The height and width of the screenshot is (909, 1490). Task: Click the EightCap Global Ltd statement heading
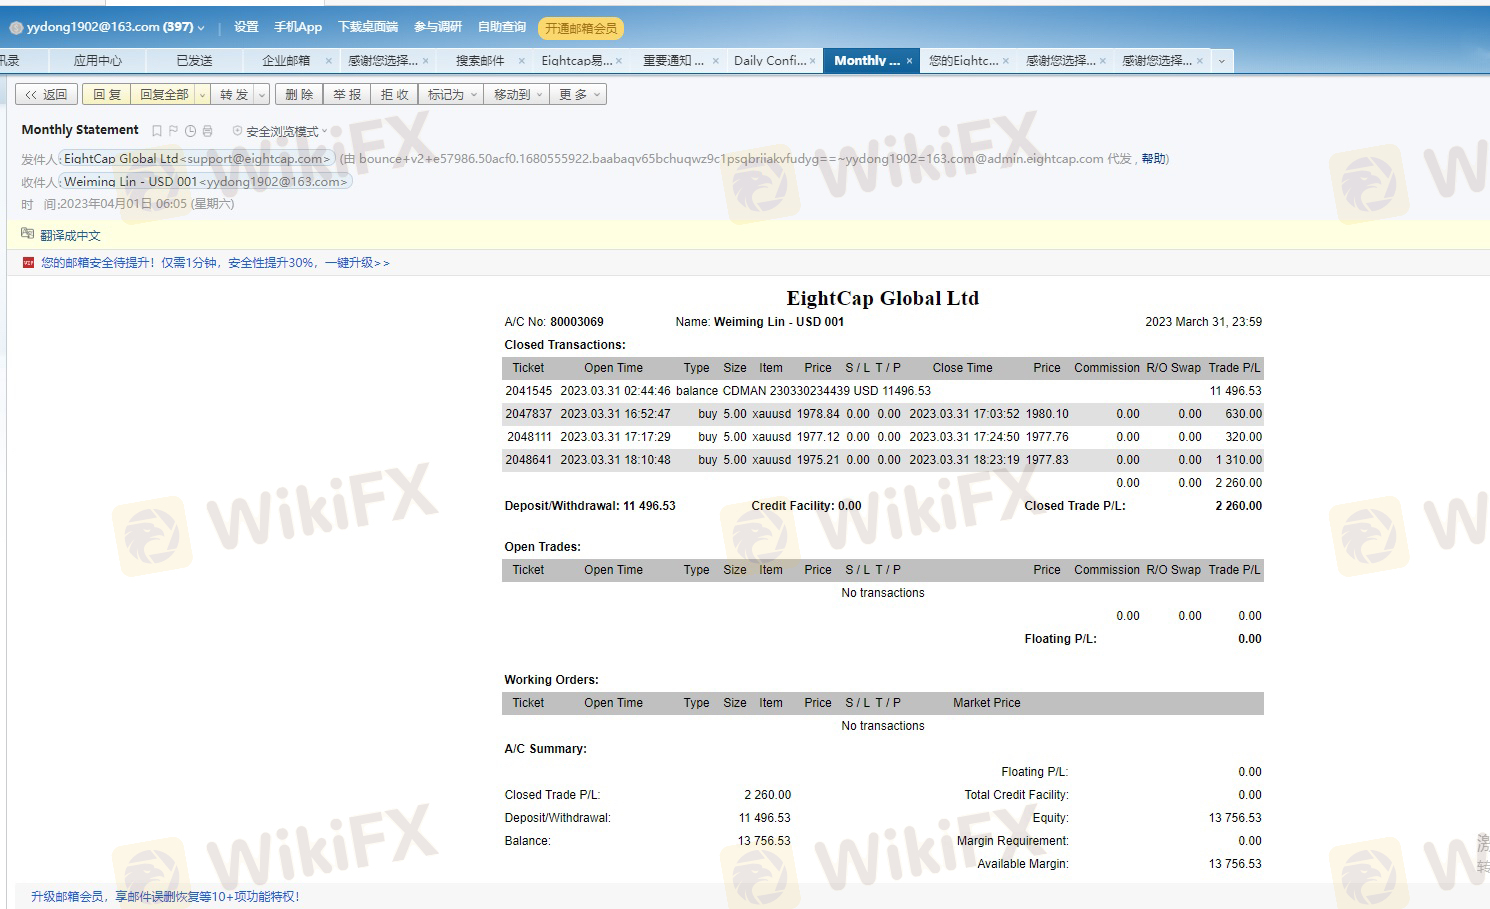[883, 298]
